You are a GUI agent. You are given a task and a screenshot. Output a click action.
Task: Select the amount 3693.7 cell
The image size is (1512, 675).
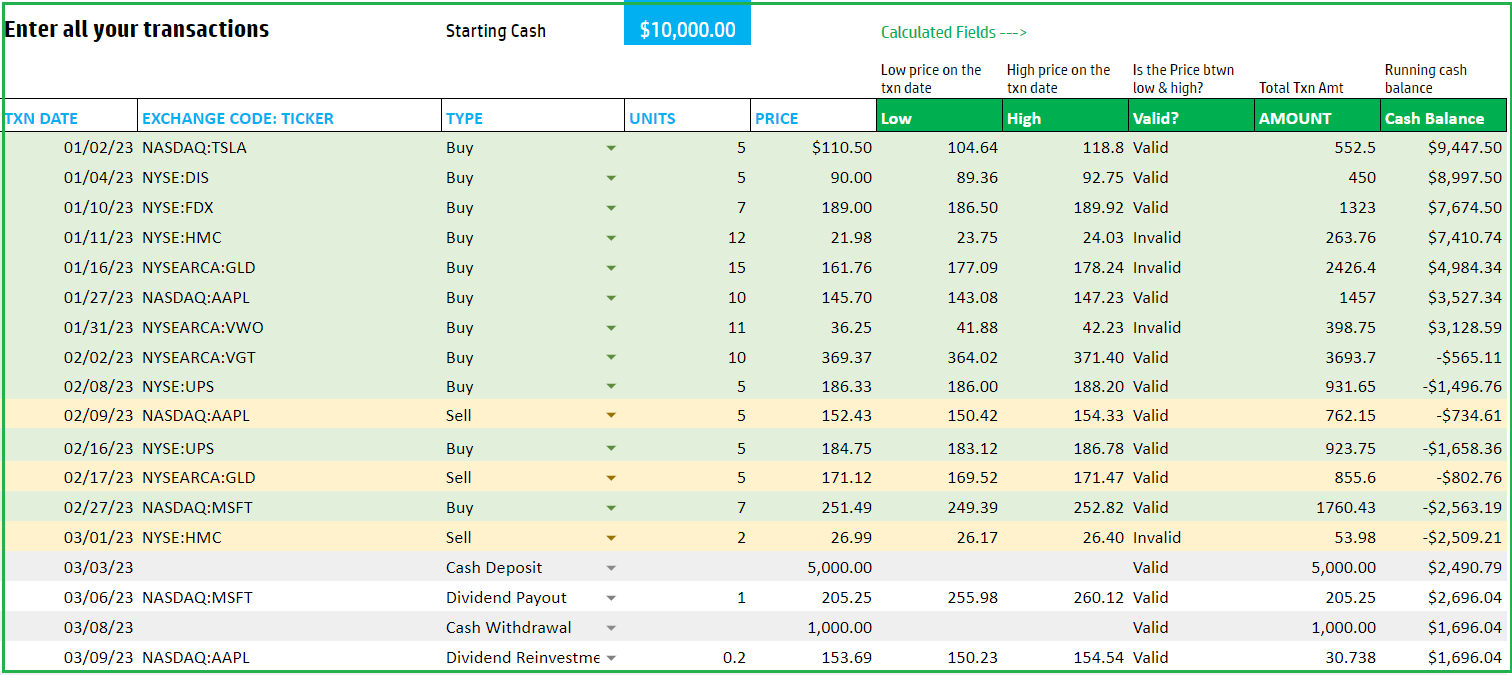(x=1317, y=358)
